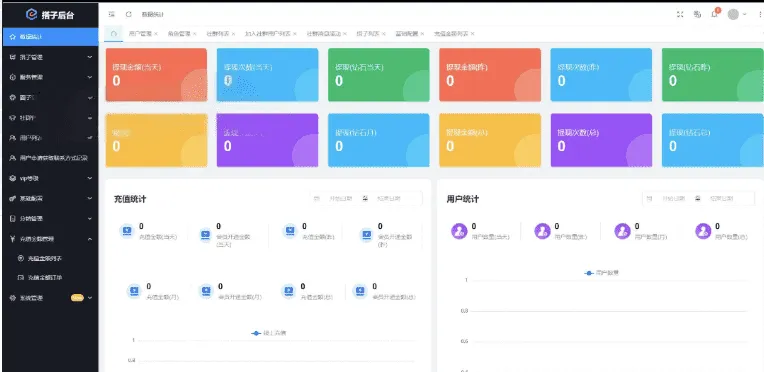Open 用户申请获取联系方式记录 sidebar item
Screen dimensions: 764x372
click(x=50, y=158)
